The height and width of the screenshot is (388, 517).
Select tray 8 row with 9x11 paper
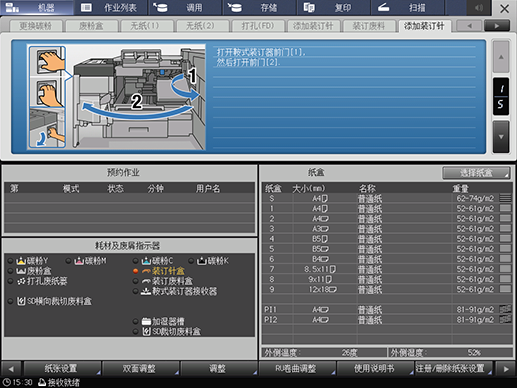point(387,279)
